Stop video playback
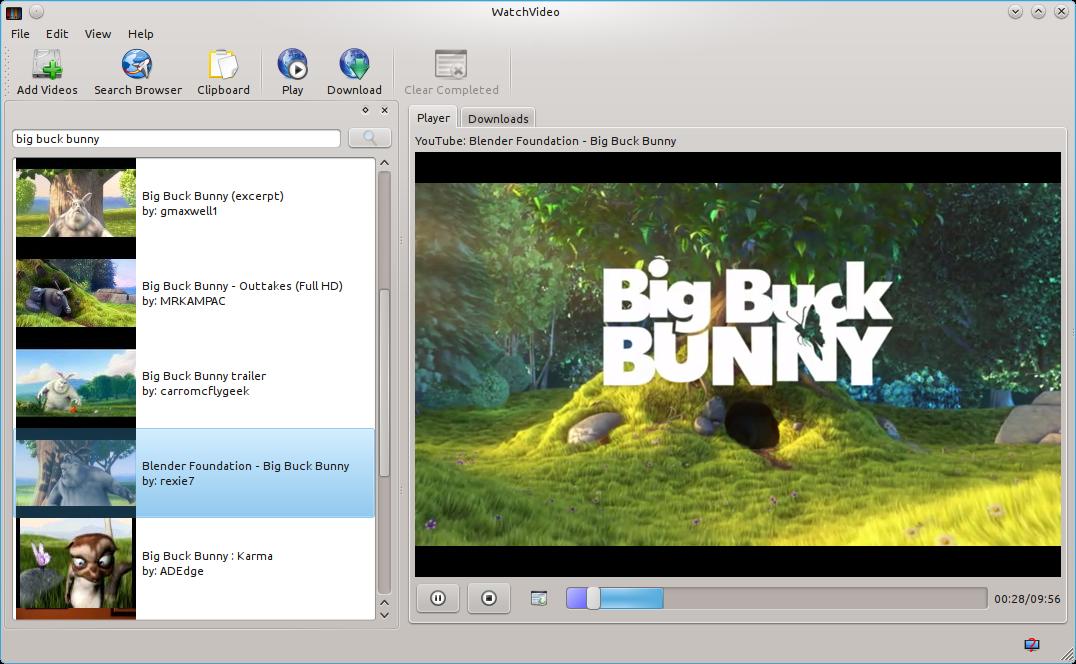This screenshot has height=664, width=1076. 489,598
